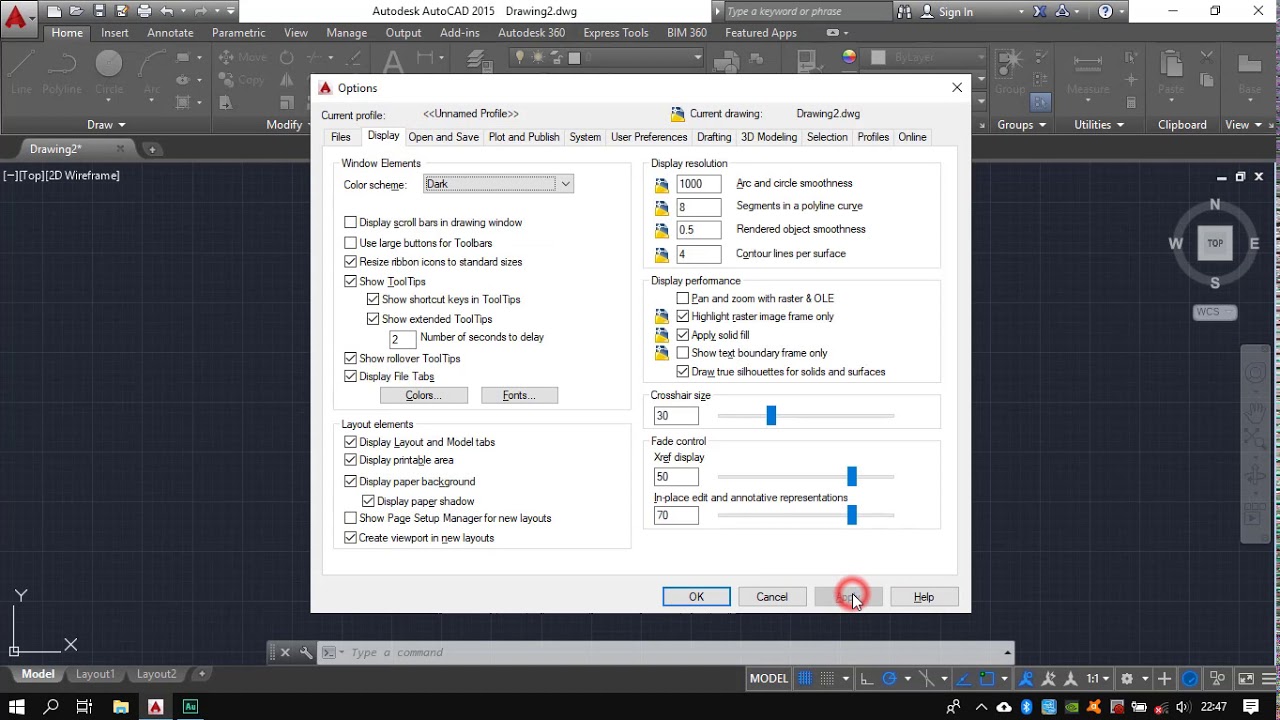Screen dimensions: 1280x720
Task: Expand the Groups panel dropdown
Action: pyautogui.click(x=1021, y=125)
